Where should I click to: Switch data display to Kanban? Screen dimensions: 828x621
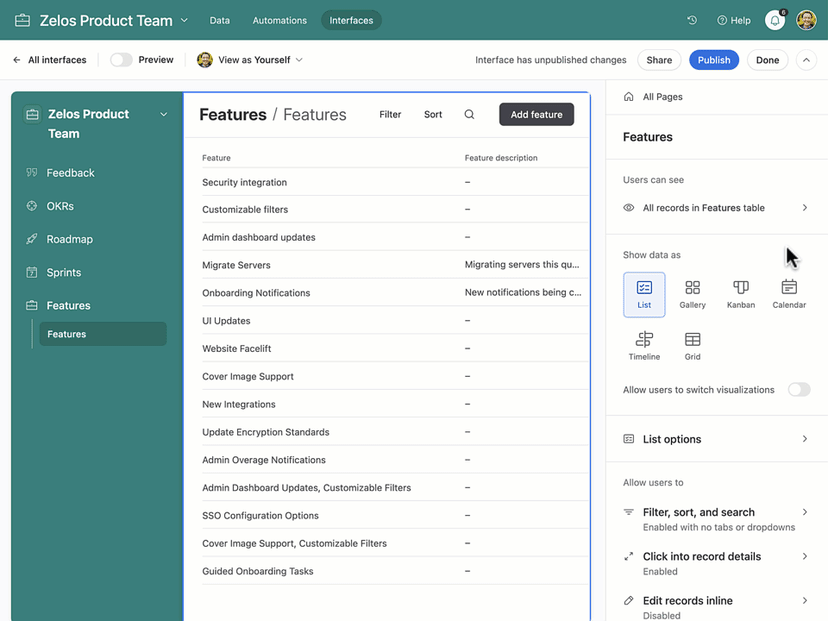pos(740,293)
